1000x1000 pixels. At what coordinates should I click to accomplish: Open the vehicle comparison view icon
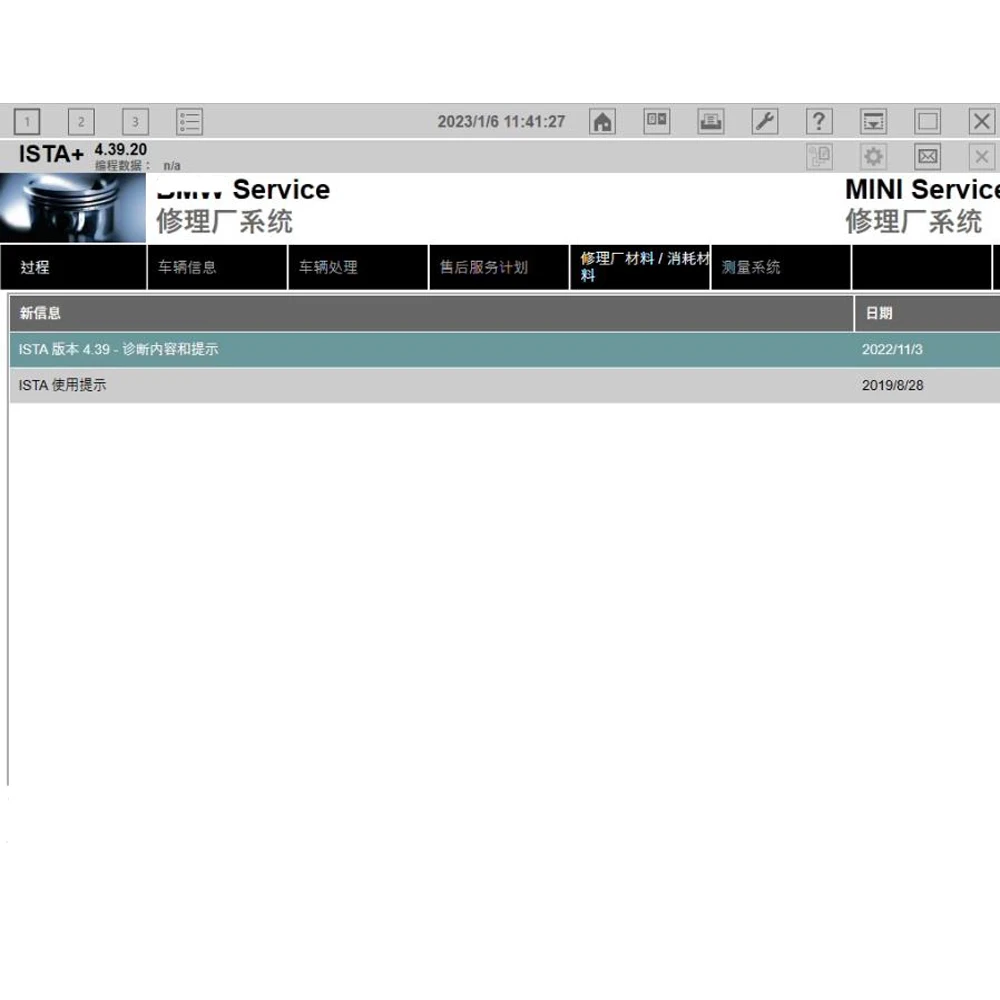[x=657, y=121]
